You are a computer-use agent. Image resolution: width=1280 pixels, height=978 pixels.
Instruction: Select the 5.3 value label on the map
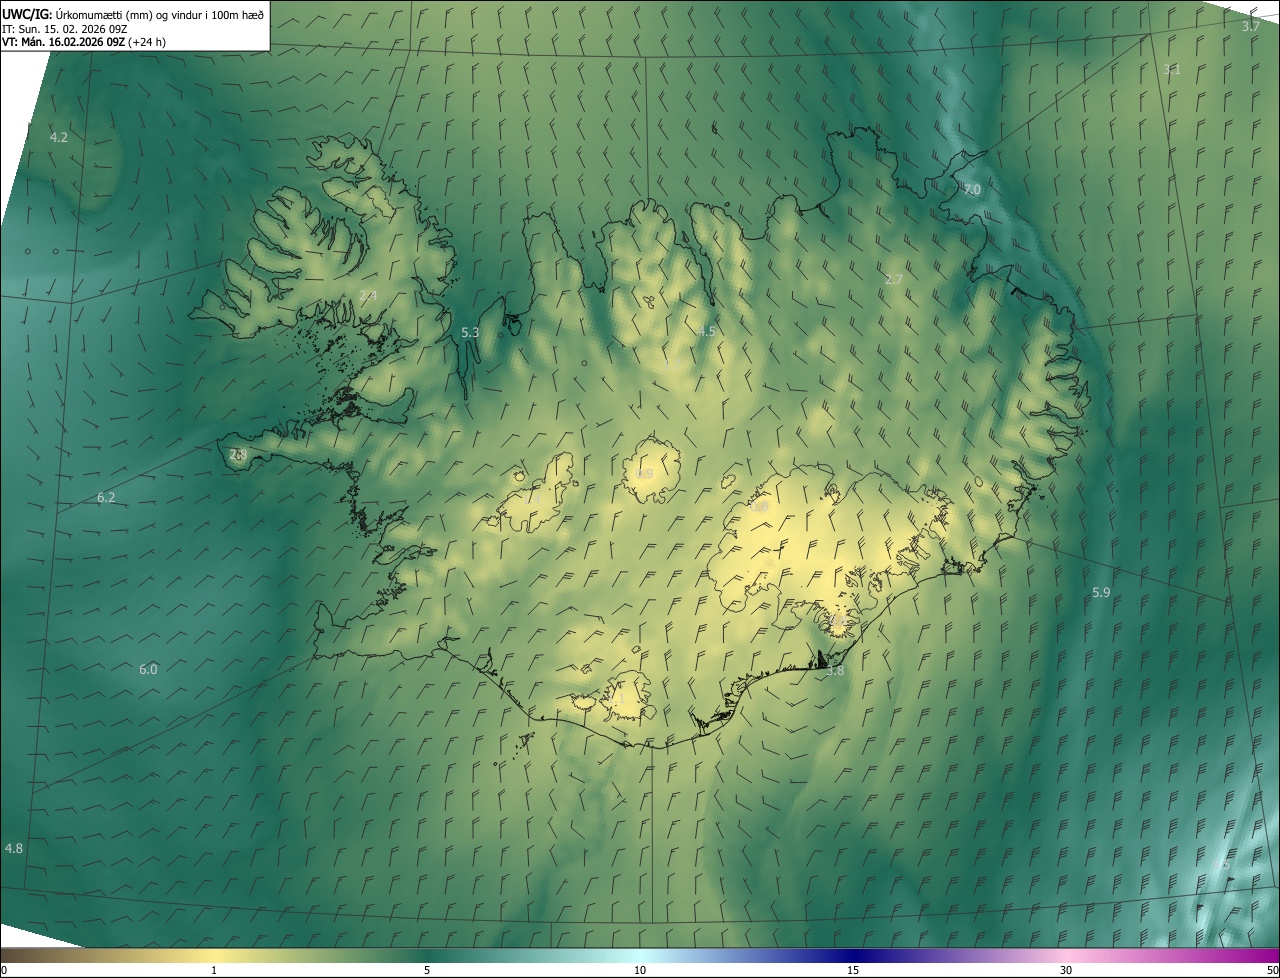[470, 332]
